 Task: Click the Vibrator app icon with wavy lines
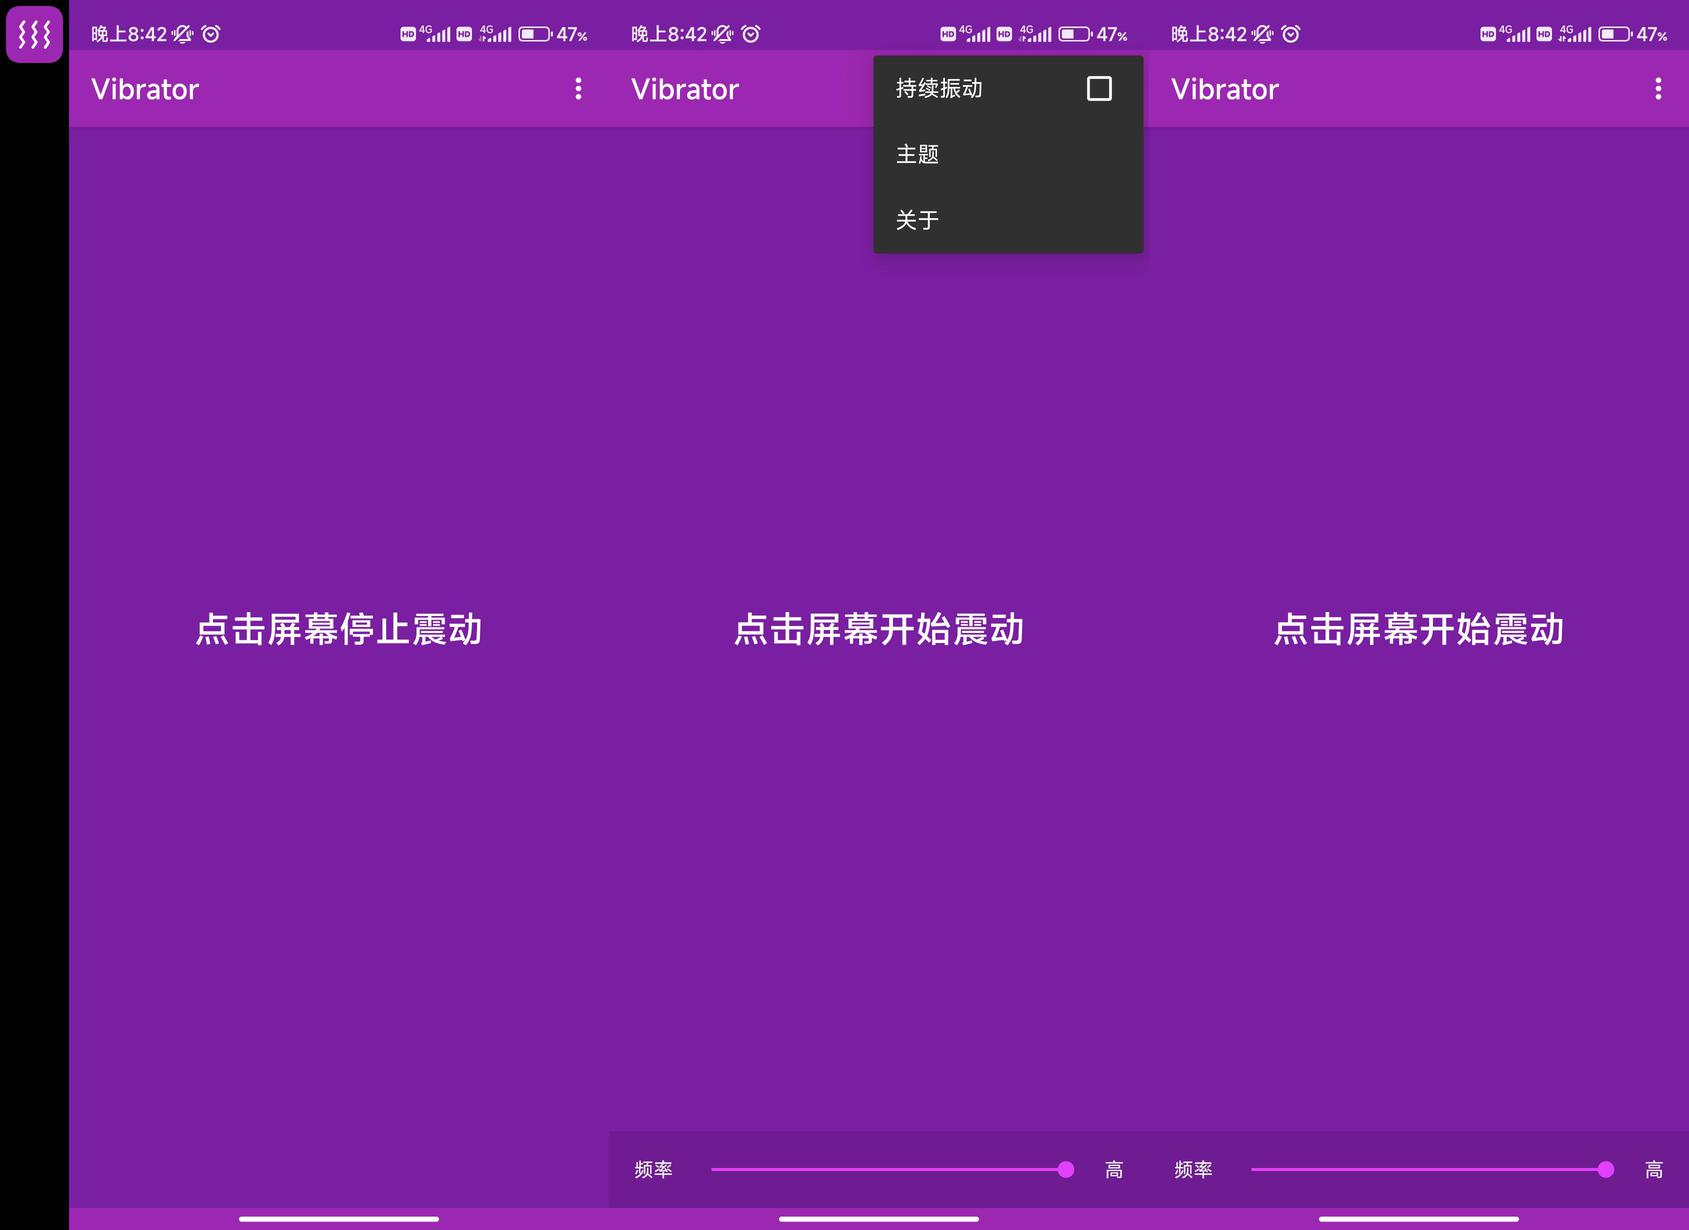click(x=35, y=34)
